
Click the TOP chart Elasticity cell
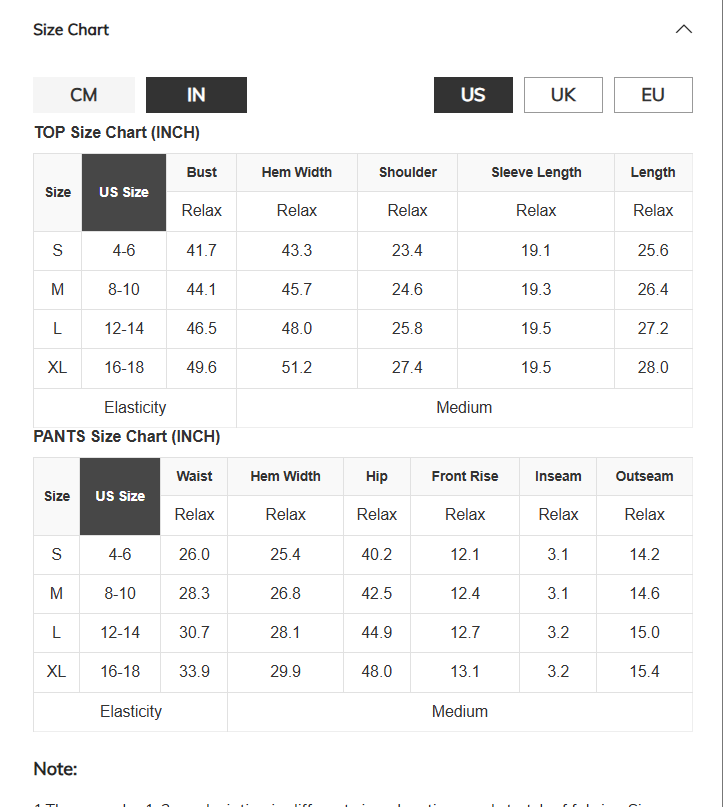pos(135,408)
